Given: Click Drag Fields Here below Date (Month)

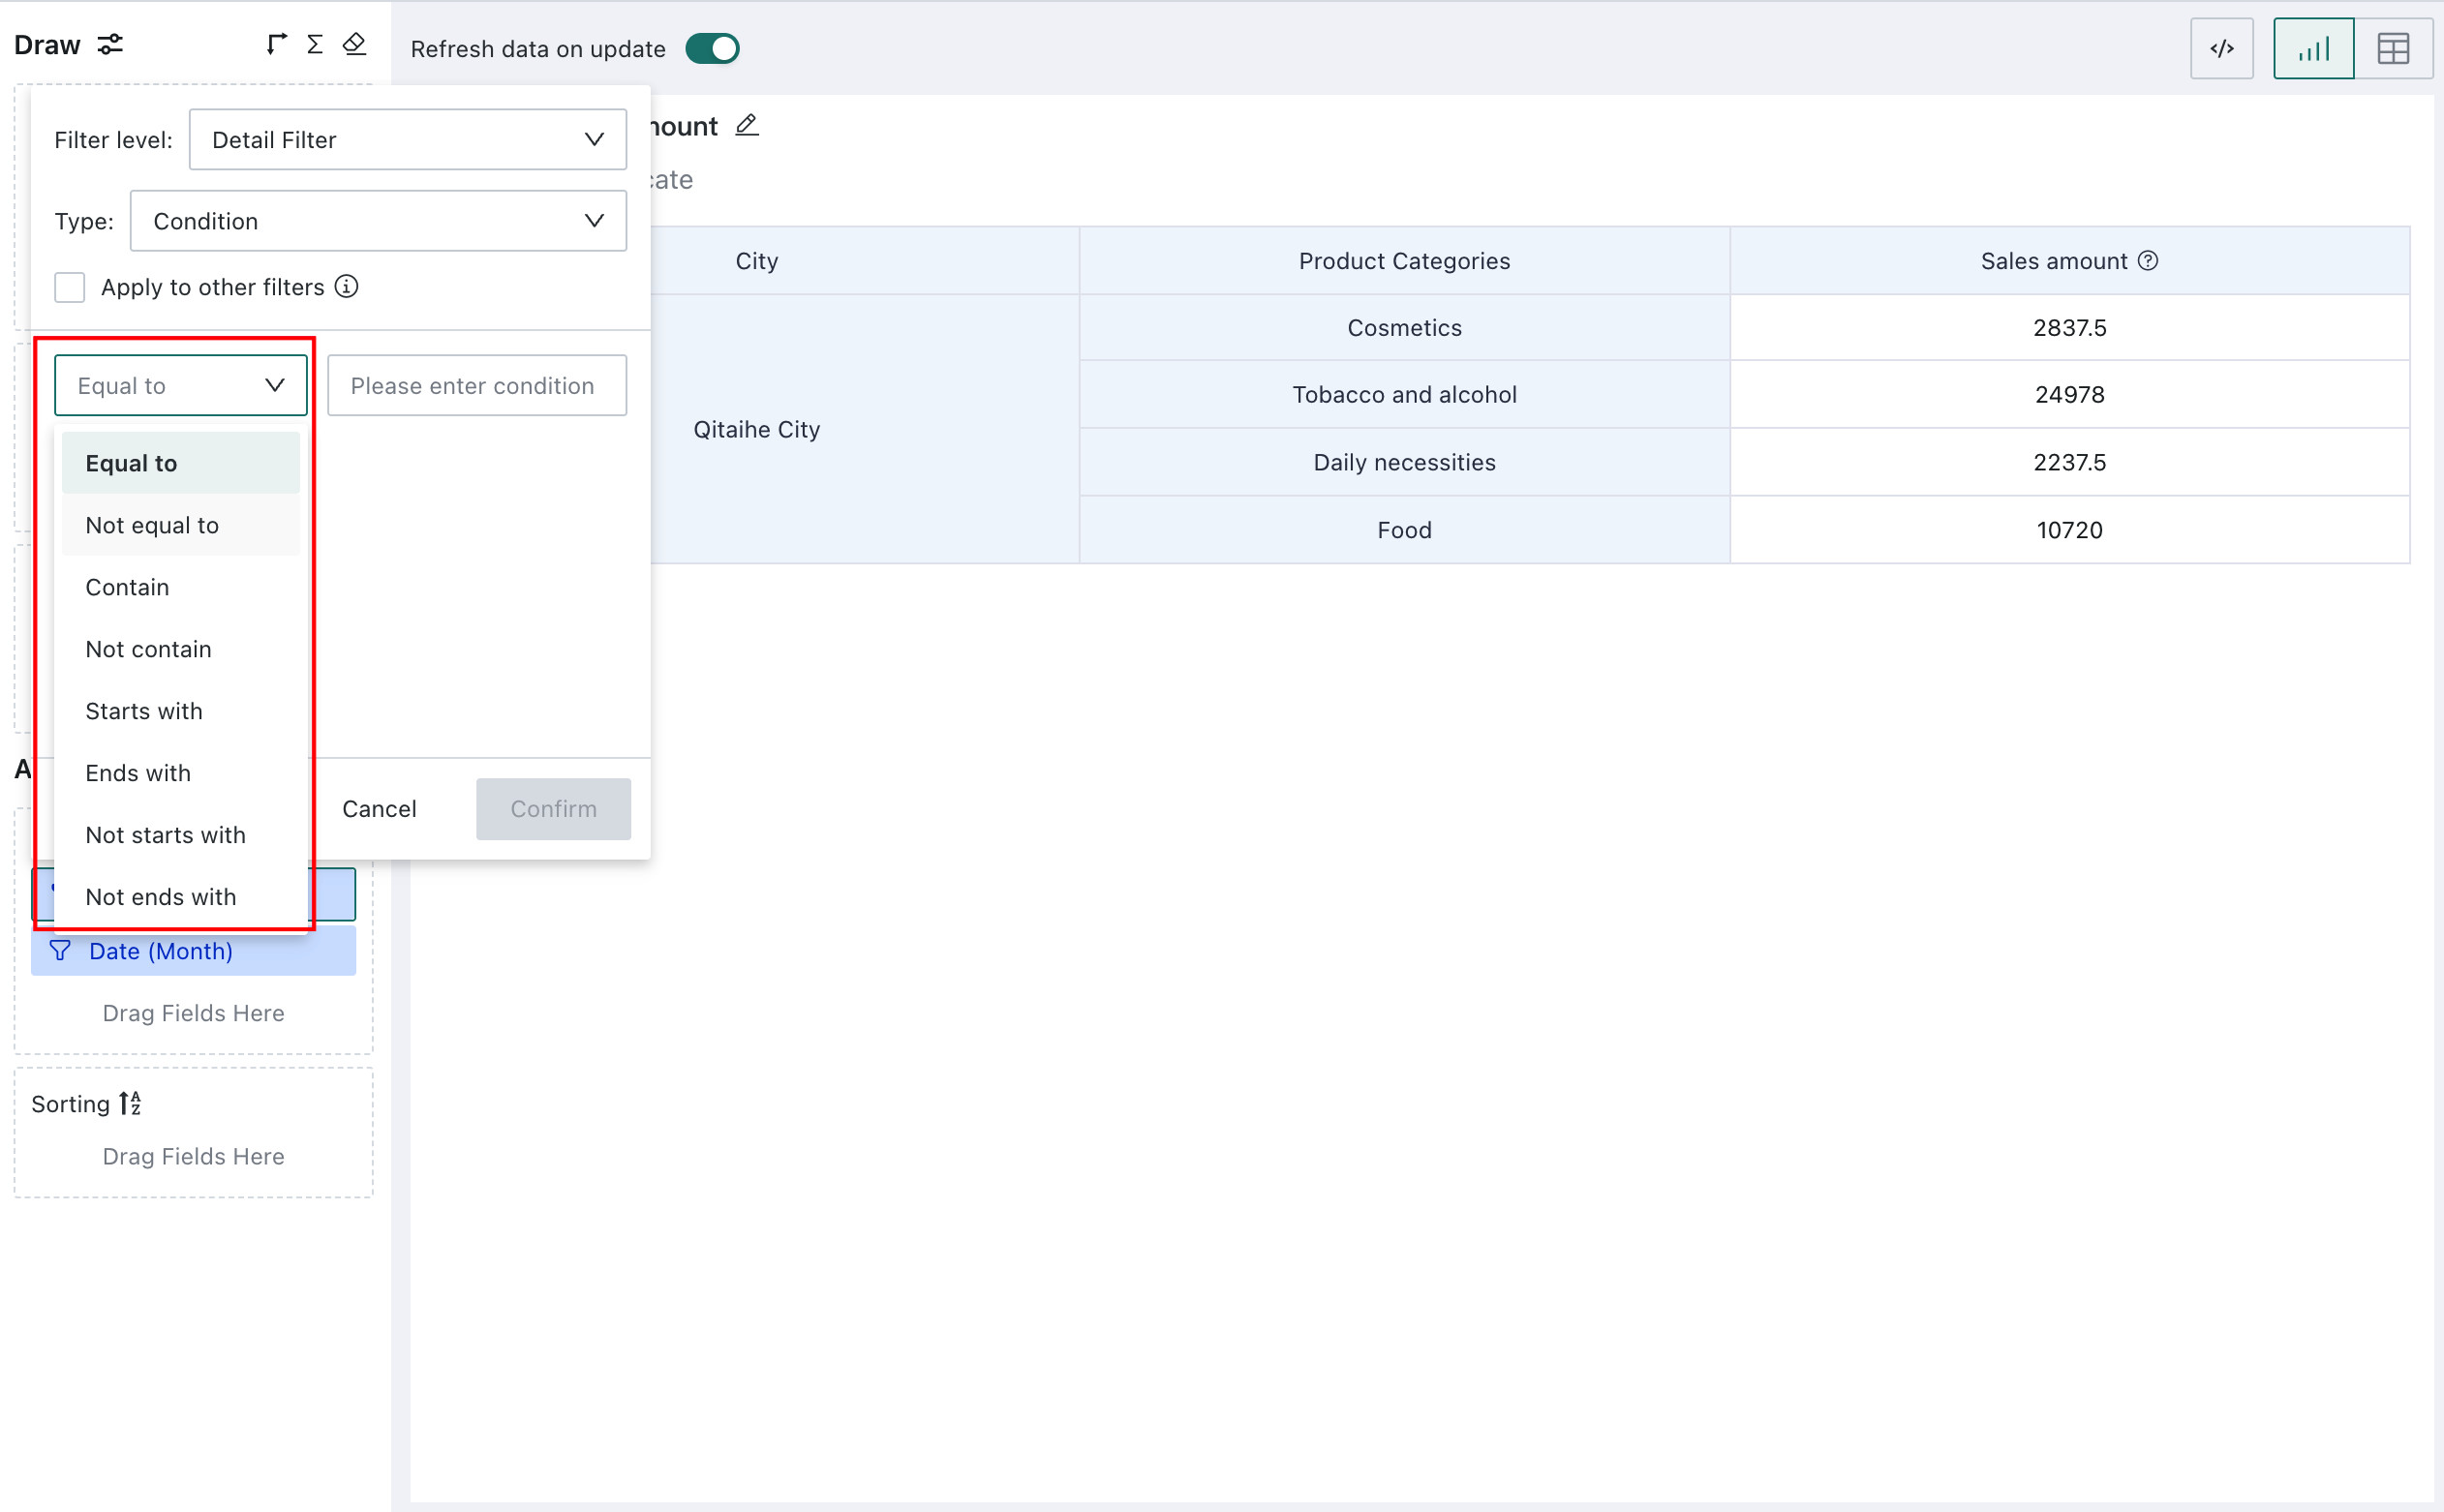Looking at the screenshot, I should coord(193,1013).
